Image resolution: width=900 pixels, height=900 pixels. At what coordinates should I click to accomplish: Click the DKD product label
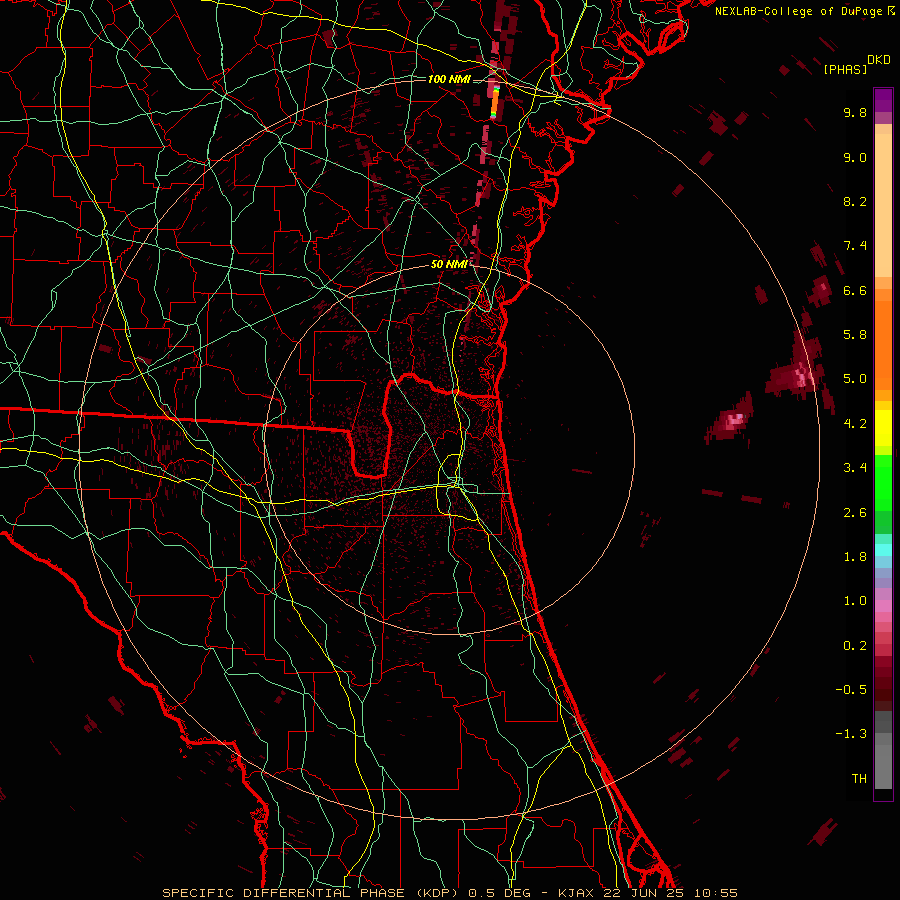tap(878, 60)
